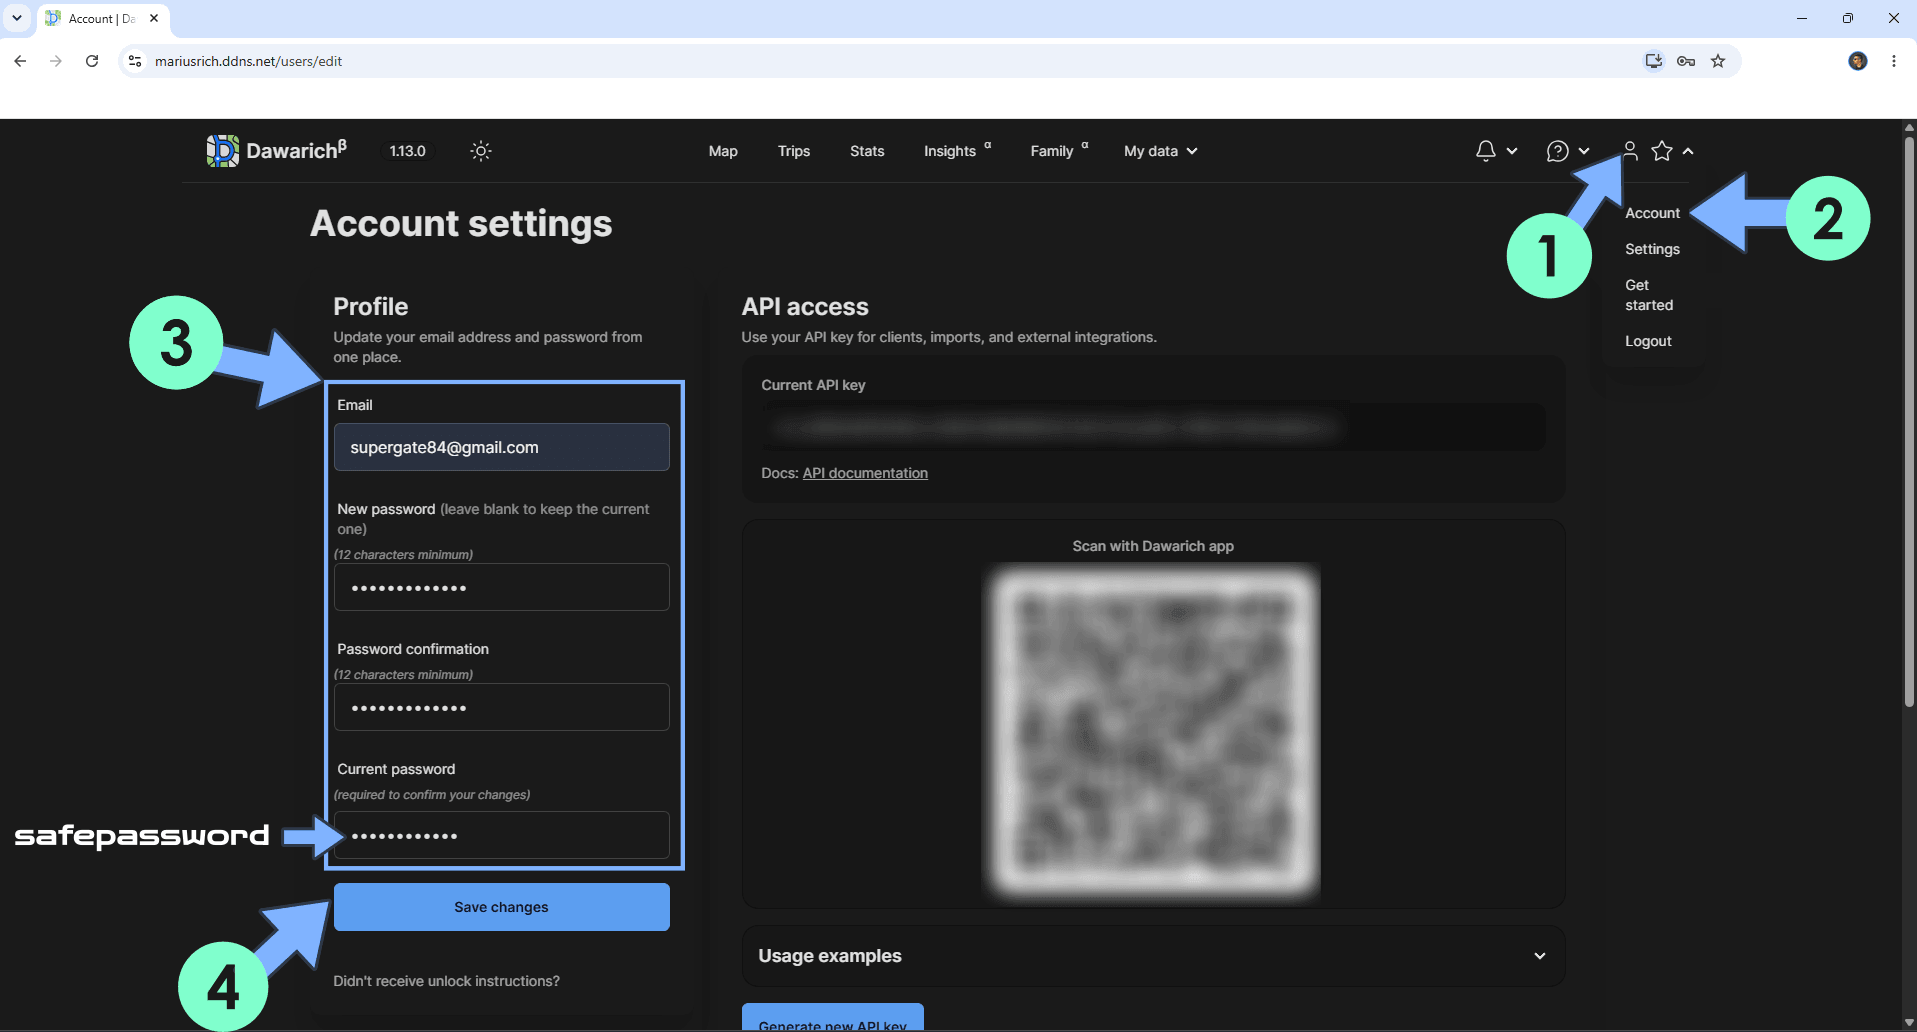Click the Current password field
Screen dimensions: 1917x1032
click(x=502, y=835)
